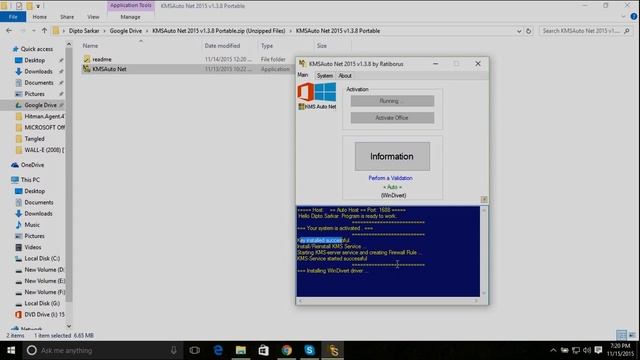Image resolution: width=640 pixels, height=360 pixels.
Task: Open the File menu in Explorer
Action: tap(13, 17)
